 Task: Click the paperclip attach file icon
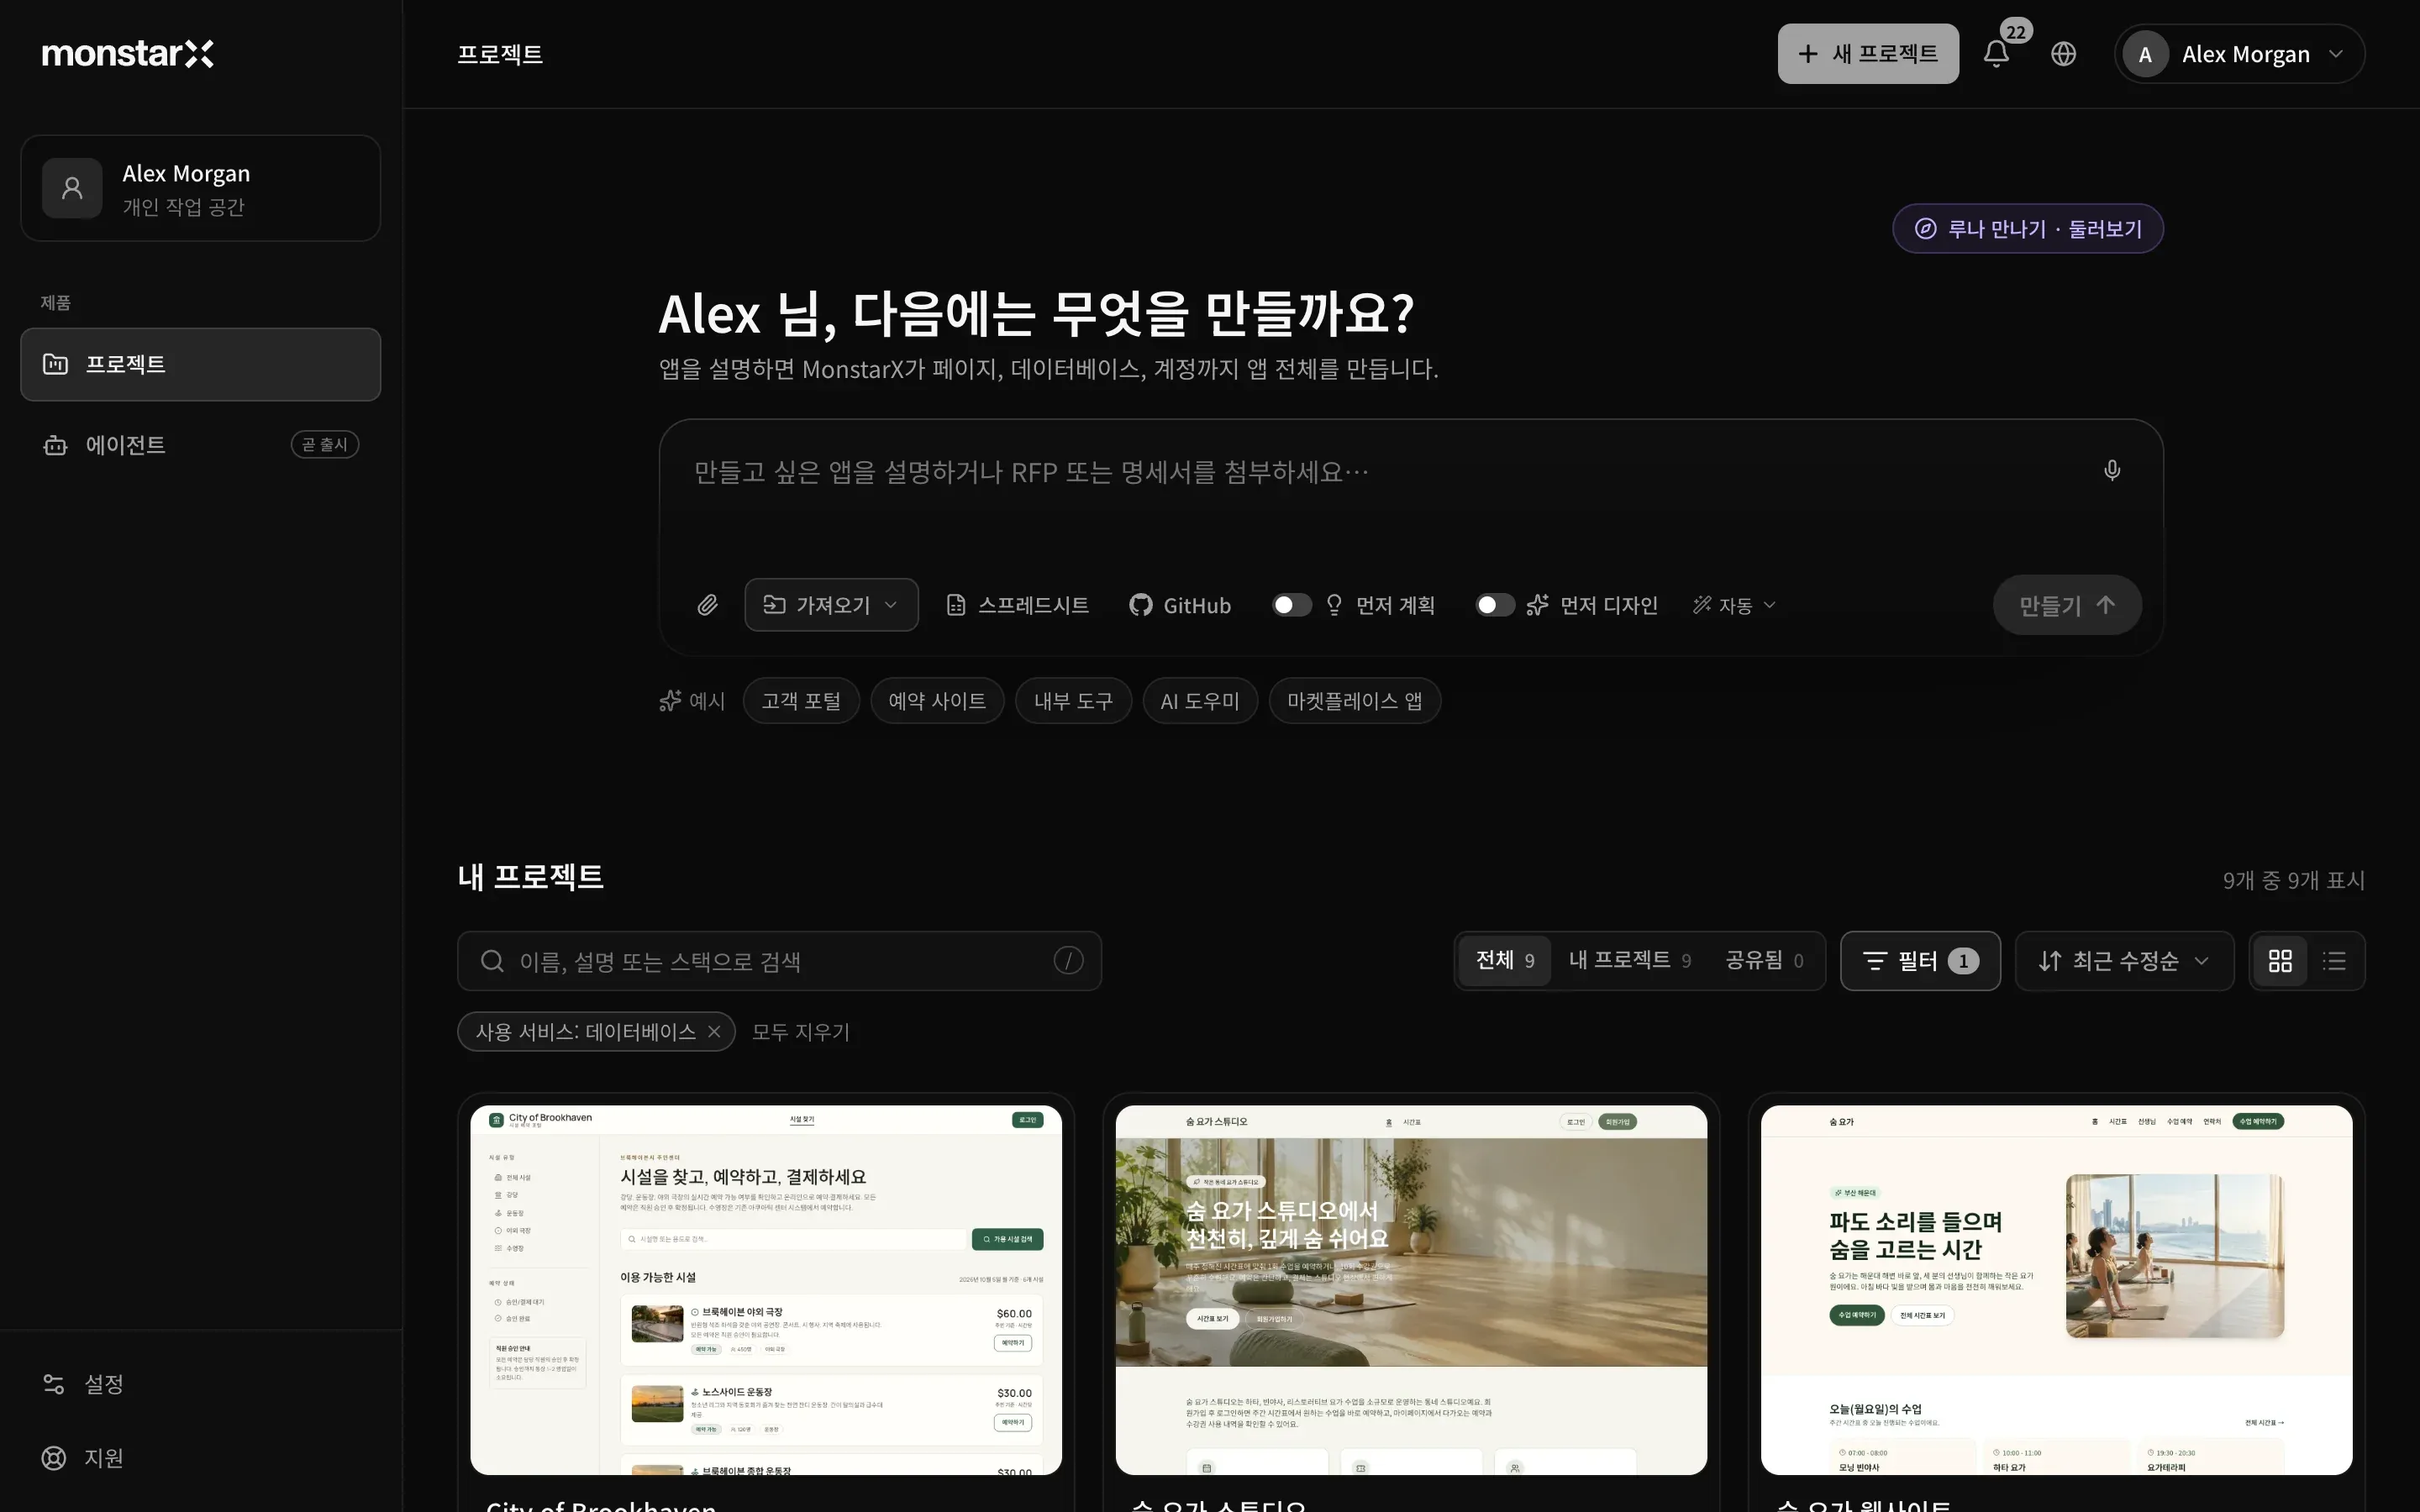coord(707,605)
